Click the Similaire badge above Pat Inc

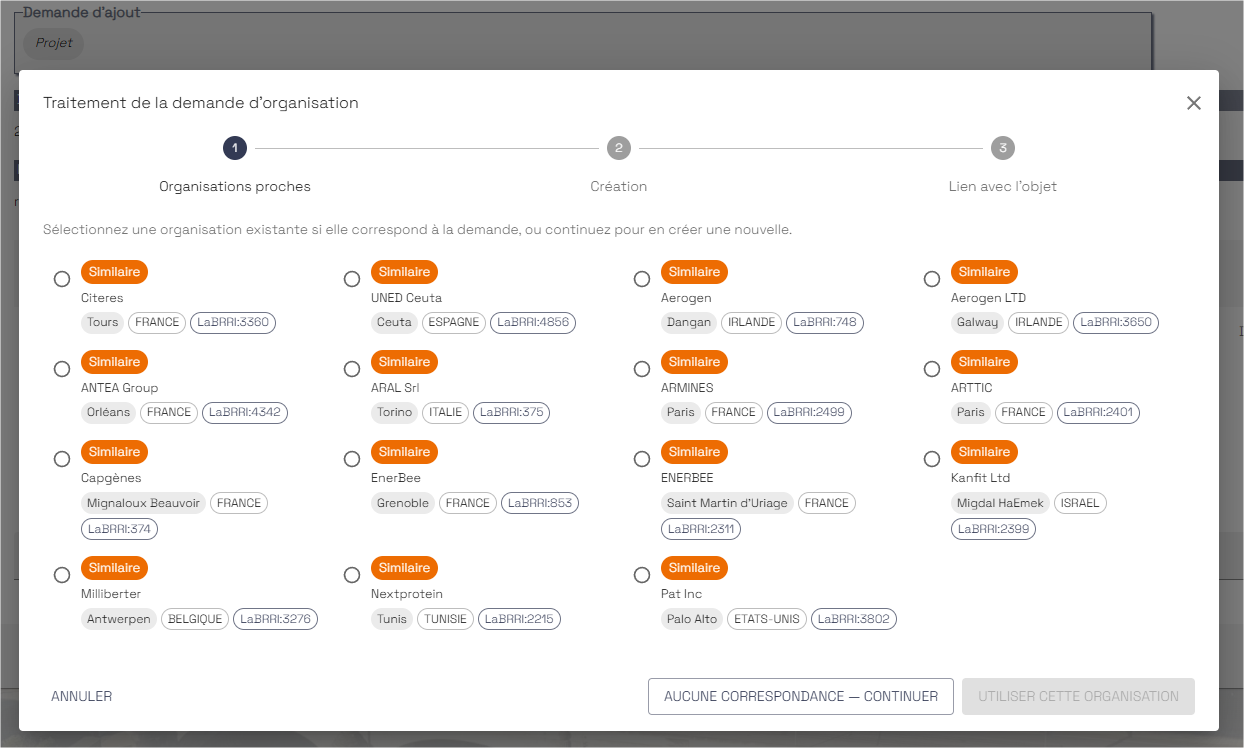coord(694,568)
